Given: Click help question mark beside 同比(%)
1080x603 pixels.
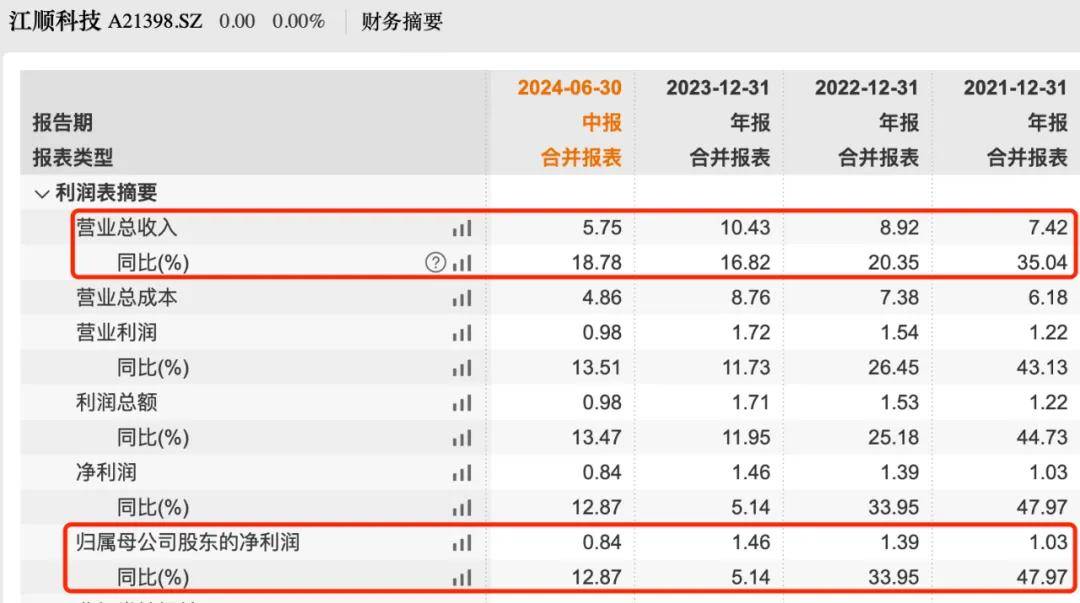Looking at the screenshot, I should 435,263.
